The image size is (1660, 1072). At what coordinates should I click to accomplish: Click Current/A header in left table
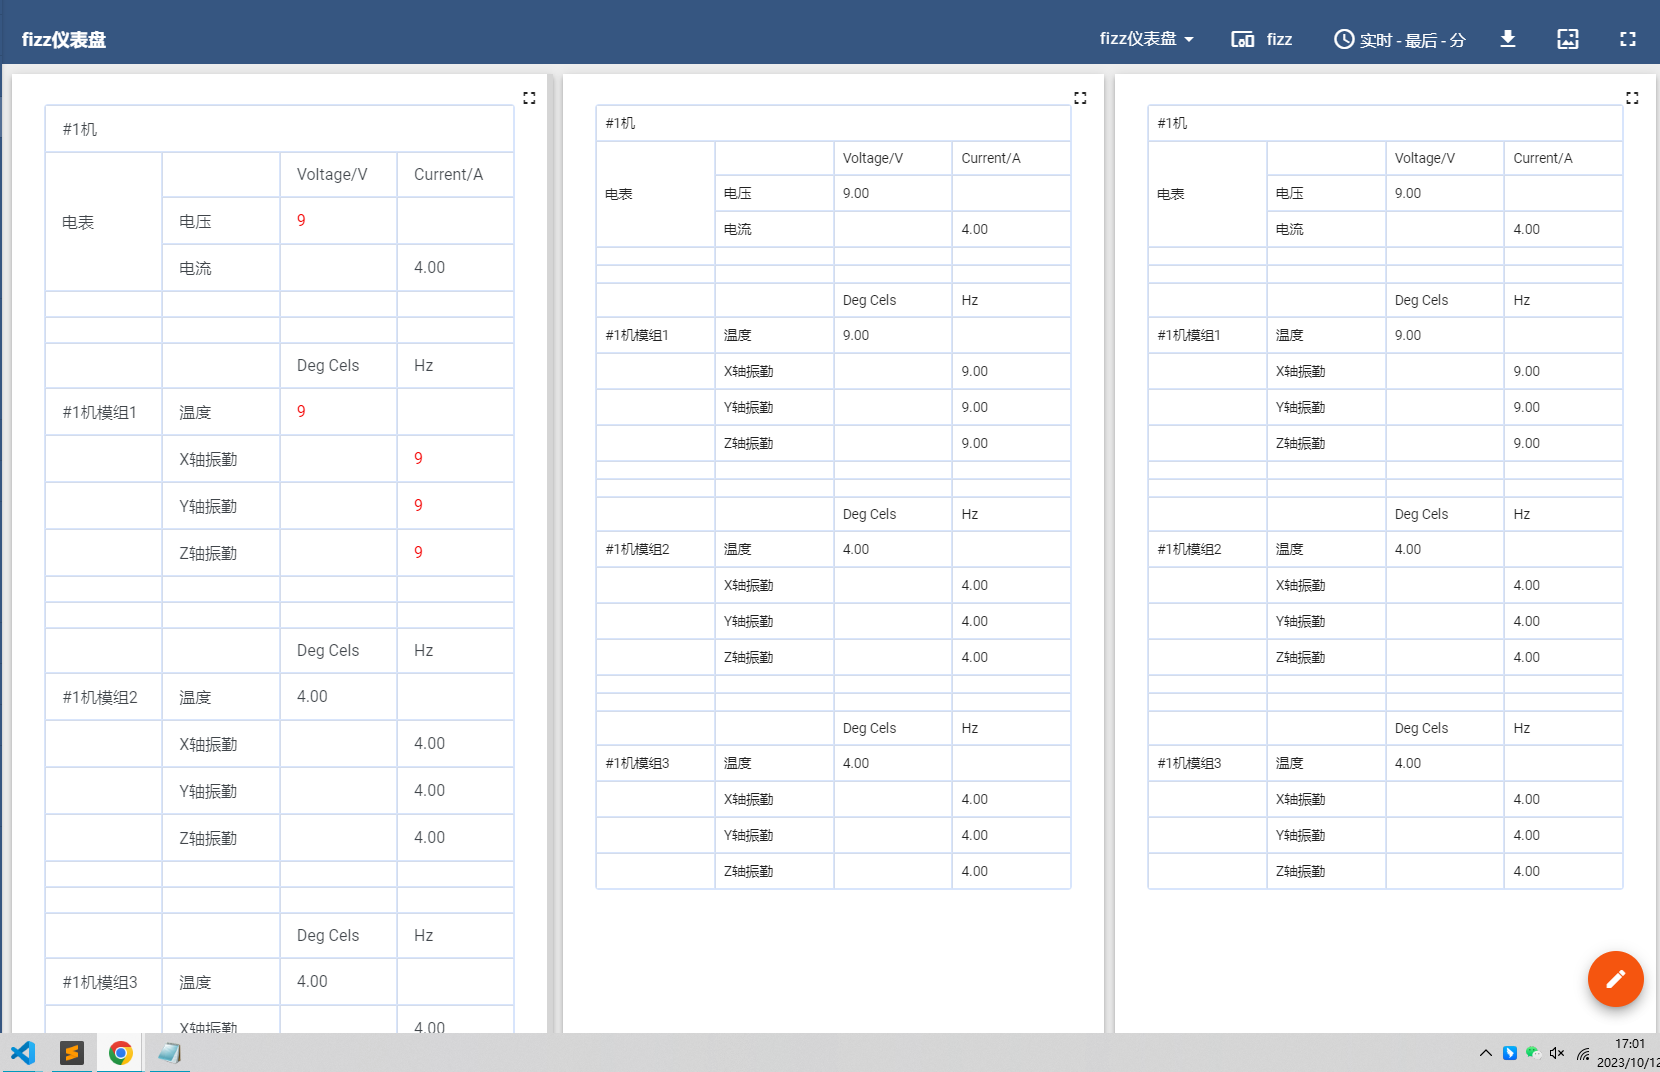pyautogui.click(x=448, y=174)
